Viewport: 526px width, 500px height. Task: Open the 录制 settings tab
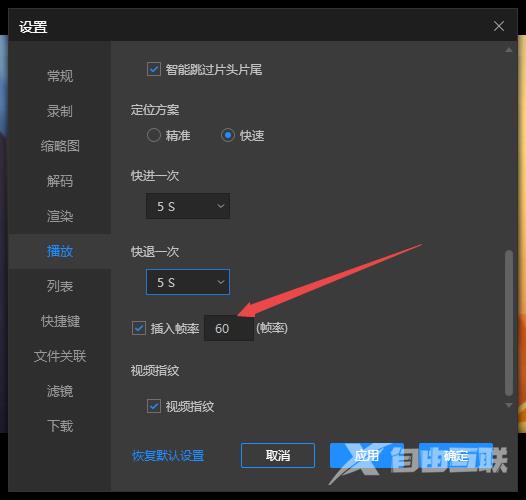click(x=60, y=111)
